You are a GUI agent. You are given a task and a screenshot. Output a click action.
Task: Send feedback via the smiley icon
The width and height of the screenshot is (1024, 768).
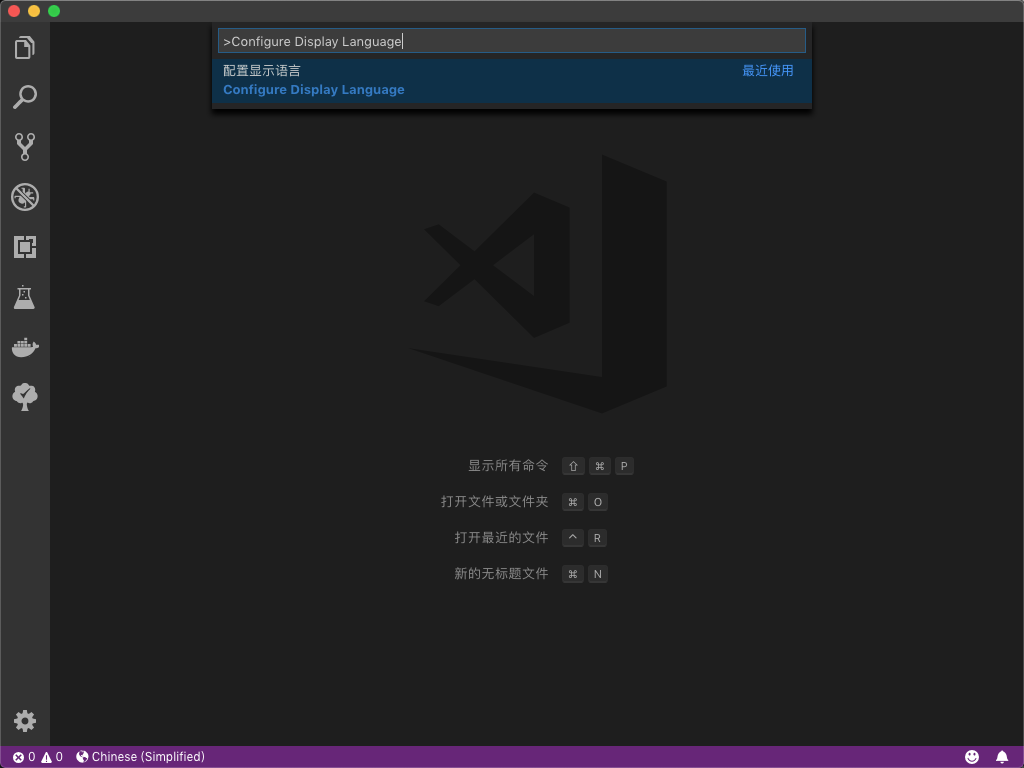coord(972,757)
